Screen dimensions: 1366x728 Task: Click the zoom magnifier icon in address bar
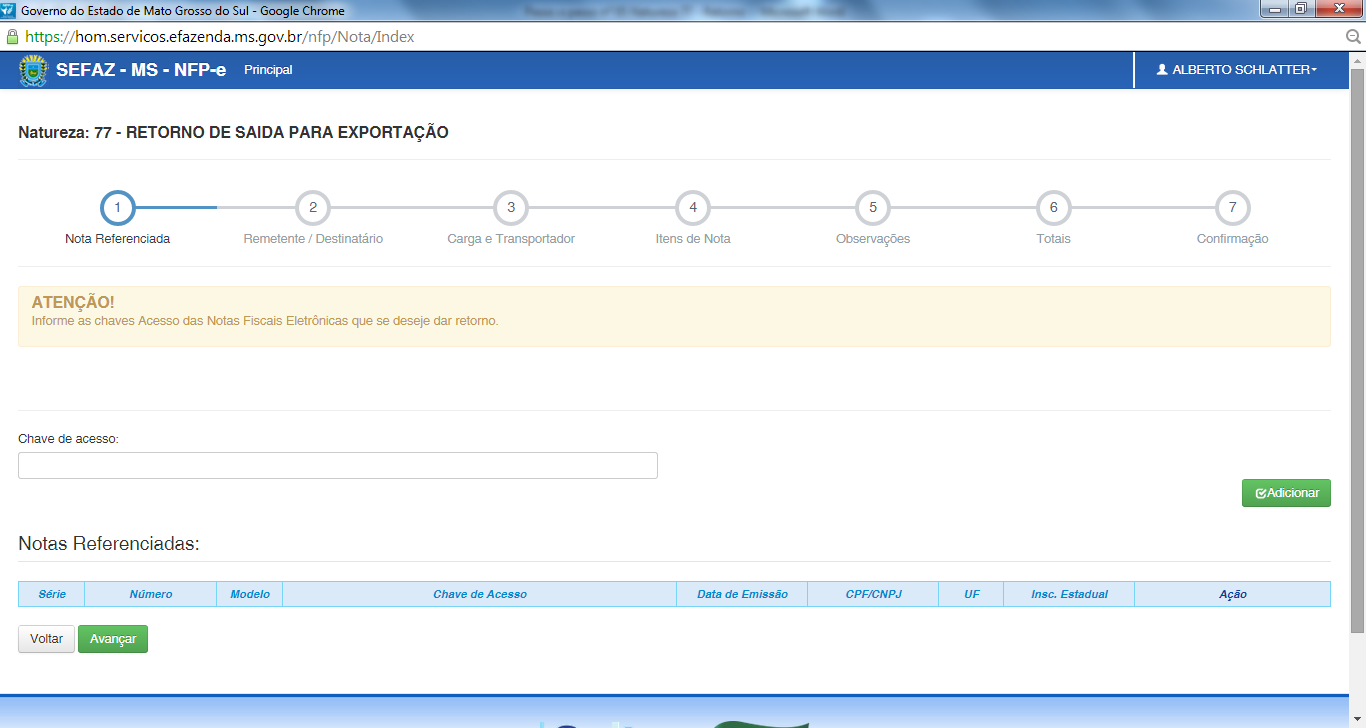1354,37
